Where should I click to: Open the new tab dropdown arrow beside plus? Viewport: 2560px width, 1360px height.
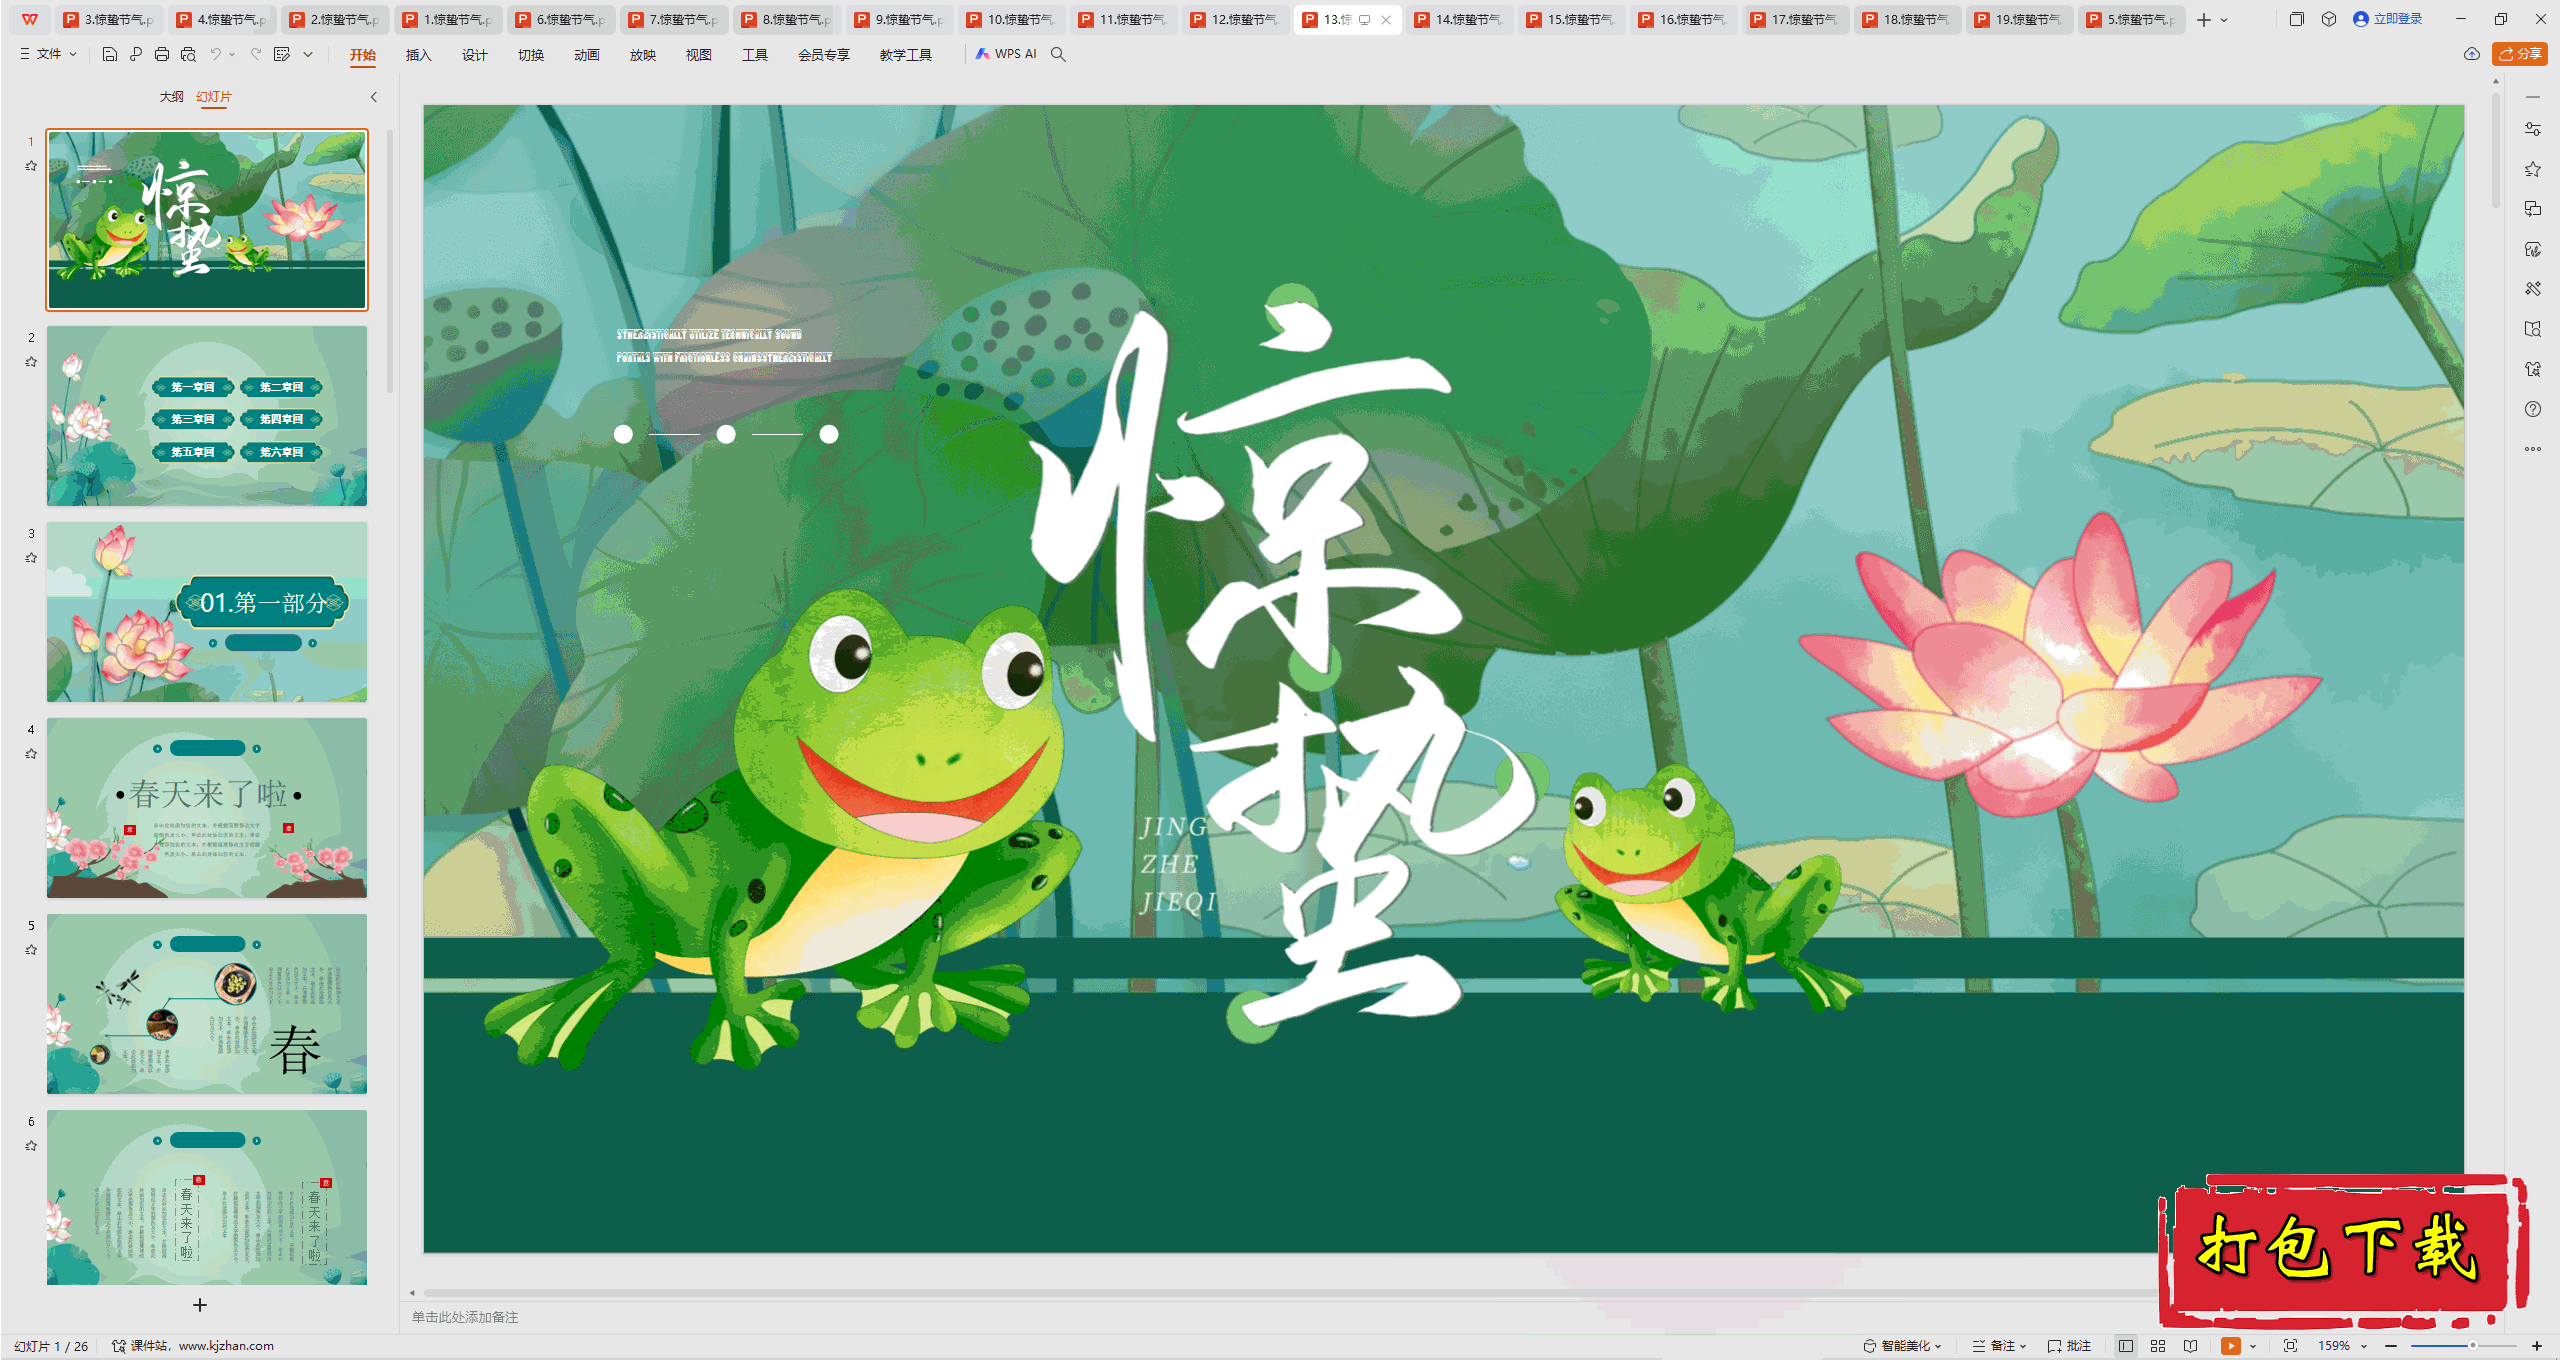tap(2224, 19)
